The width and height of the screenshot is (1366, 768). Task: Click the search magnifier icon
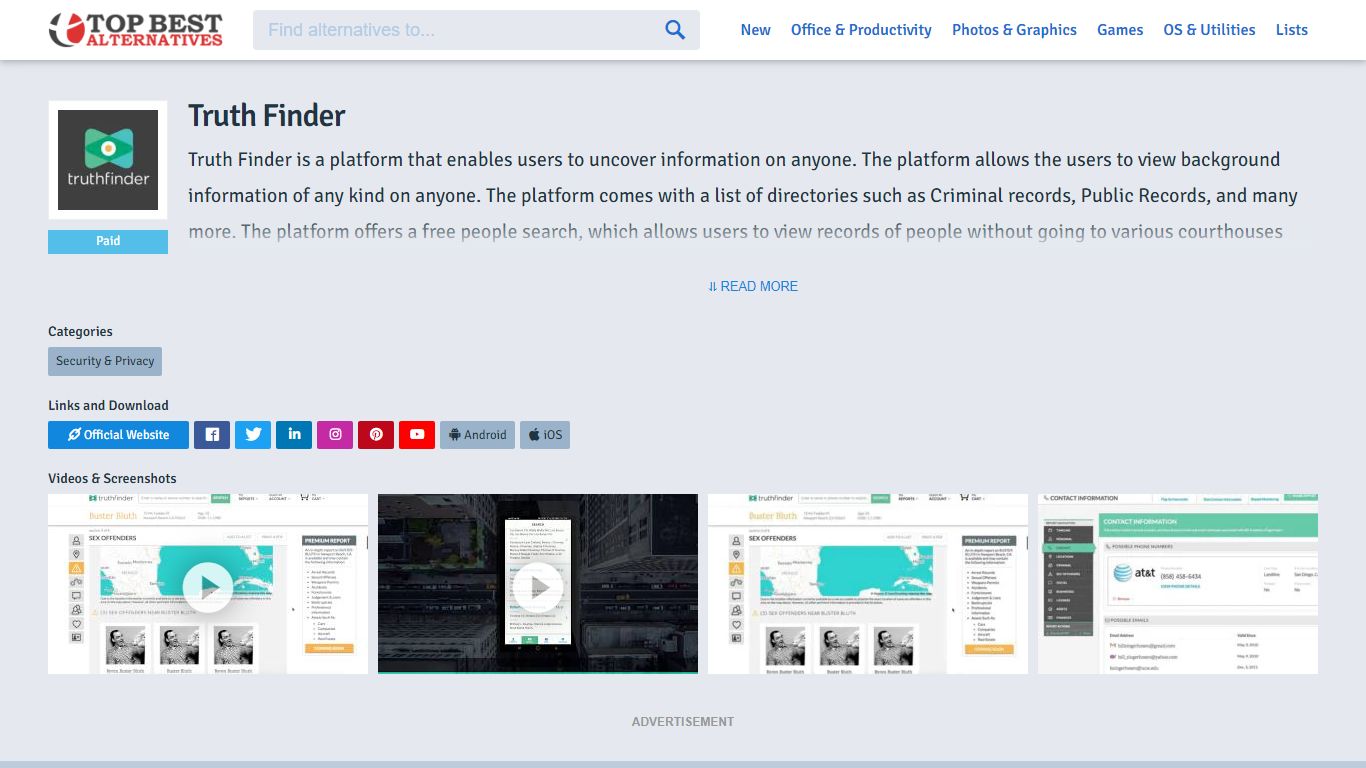pyautogui.click(x=675, y=30)
